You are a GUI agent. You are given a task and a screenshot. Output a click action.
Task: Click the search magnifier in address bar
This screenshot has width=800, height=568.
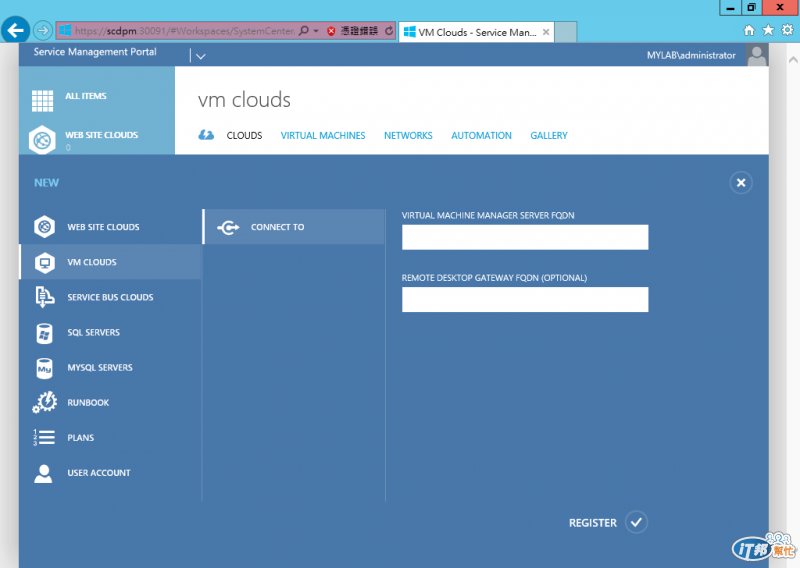pyautogui.click(x=304, y=31)
